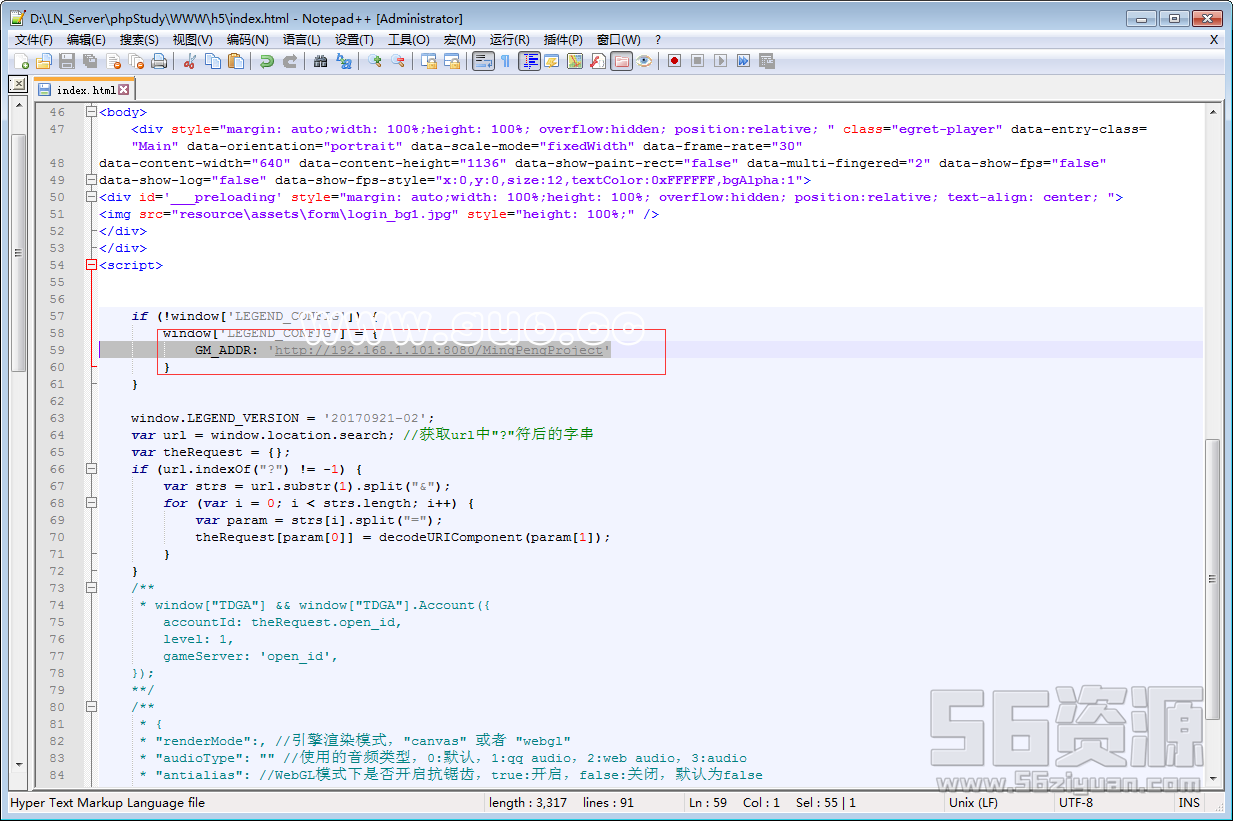Screen dimensions: 1233x821
Task: Start macro recording with the red dot icon
Action: [x=675, y=61]
